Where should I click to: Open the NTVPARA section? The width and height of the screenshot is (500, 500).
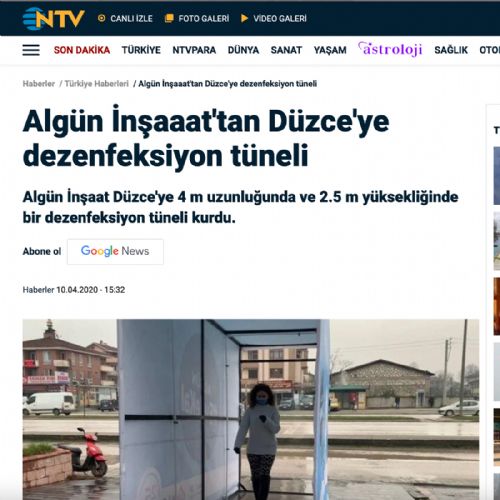194,50
